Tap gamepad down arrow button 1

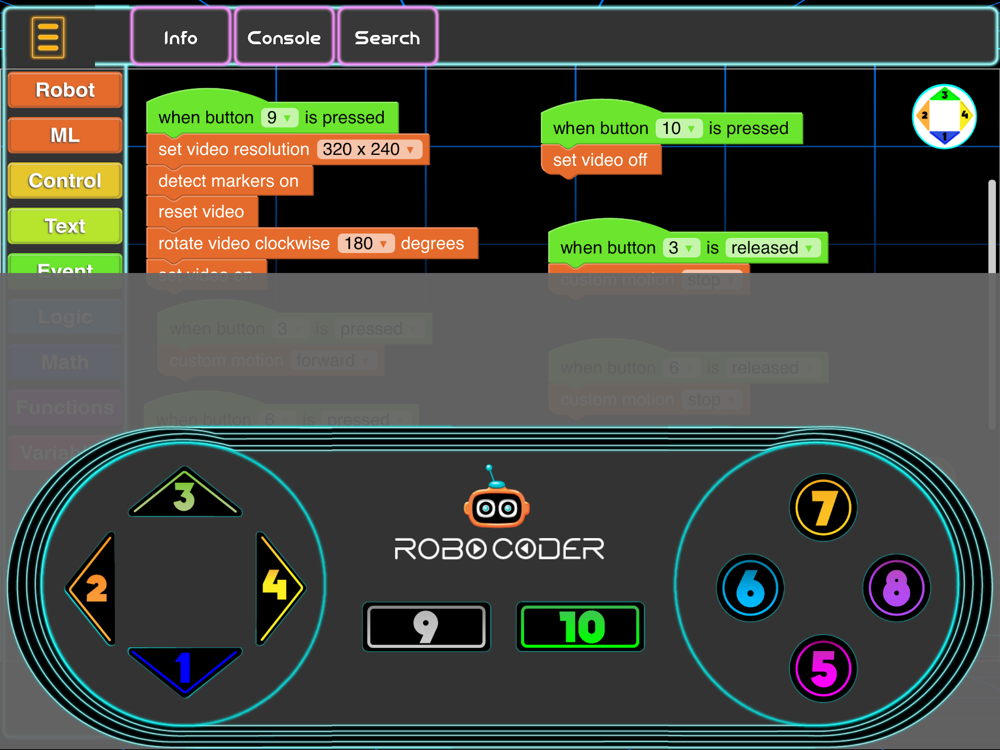click(x=185, y=670)
